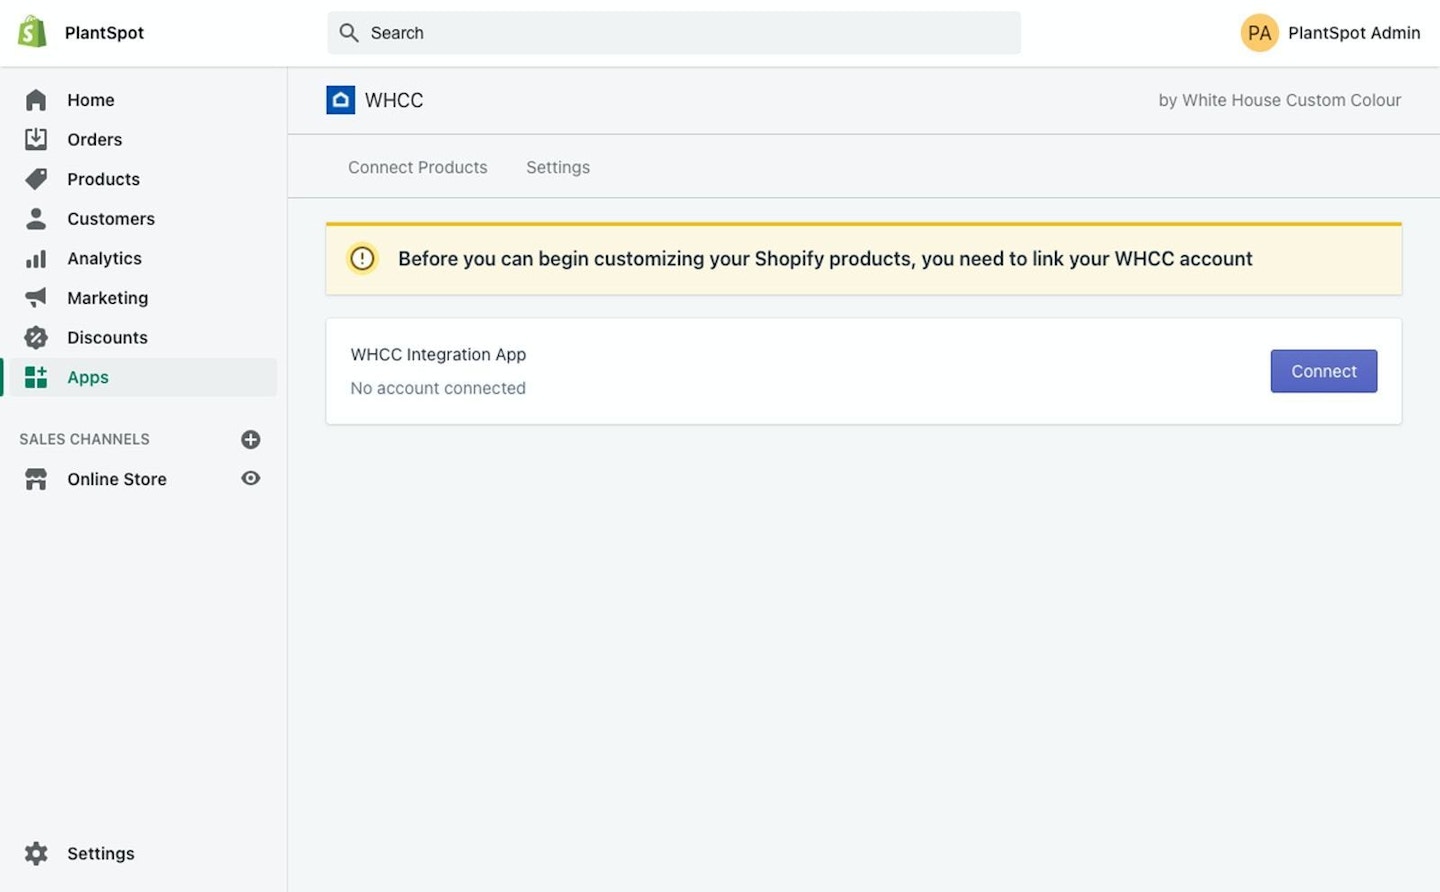
Task: Open the Connect Products tab
Action: pyautogui.click(x=418, y=167)
